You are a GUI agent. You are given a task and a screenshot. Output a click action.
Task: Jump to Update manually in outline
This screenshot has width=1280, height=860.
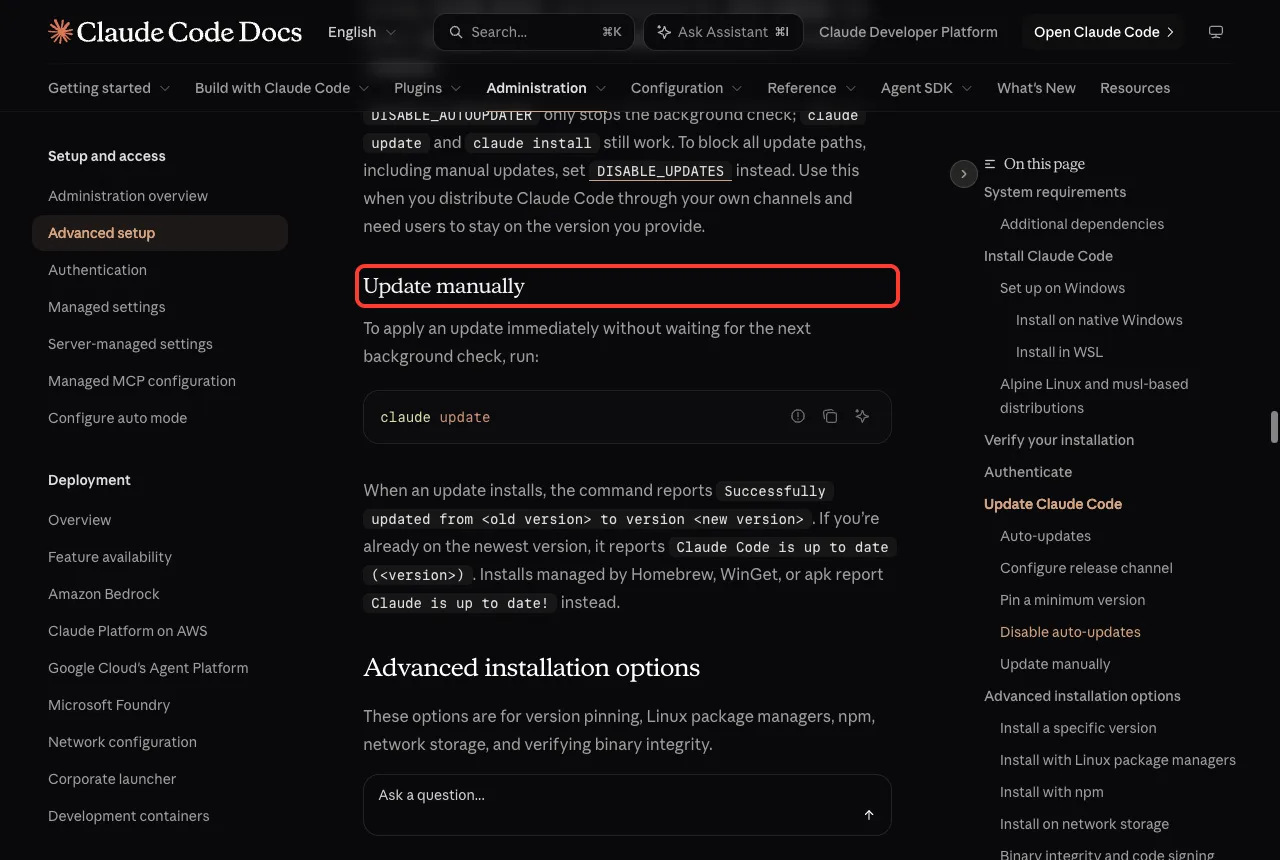coord(1055,664)
